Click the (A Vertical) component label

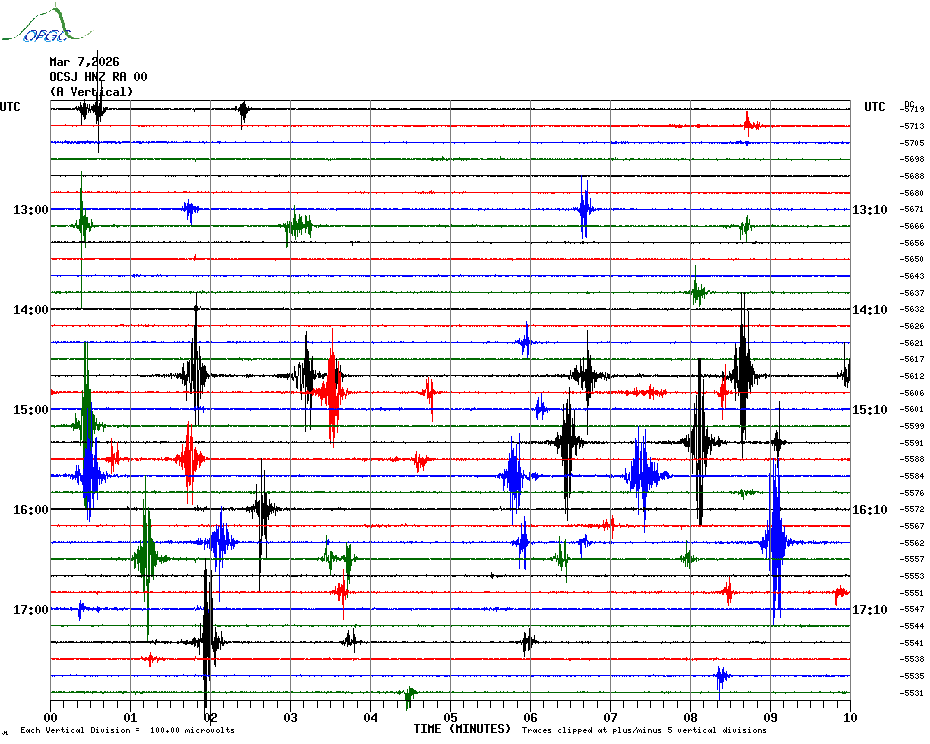tap(91, 92)
